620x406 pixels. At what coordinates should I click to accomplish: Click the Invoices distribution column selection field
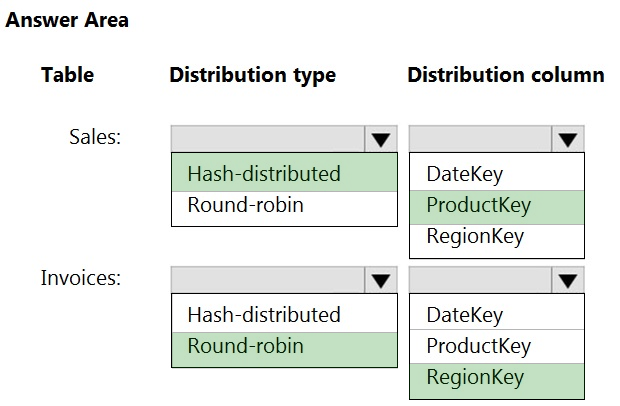point(480,280)
